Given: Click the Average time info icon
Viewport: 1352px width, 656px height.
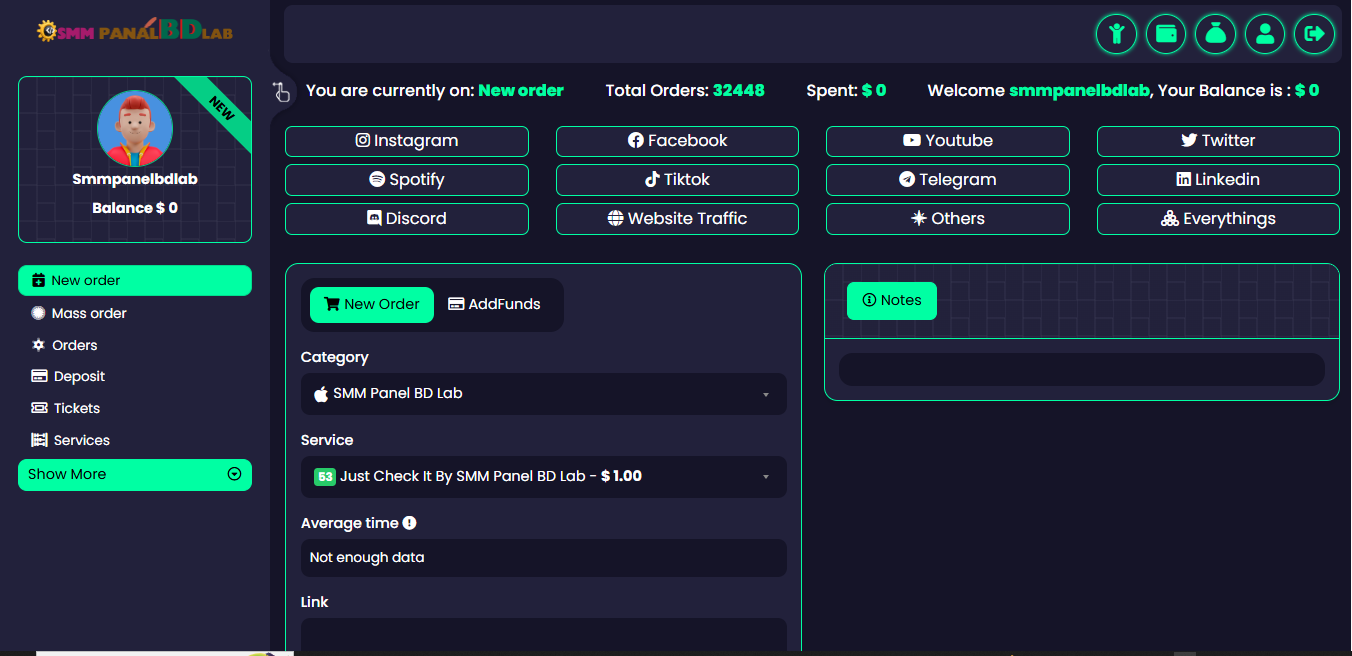Looking at the screenshot, I should pos(410,523).
